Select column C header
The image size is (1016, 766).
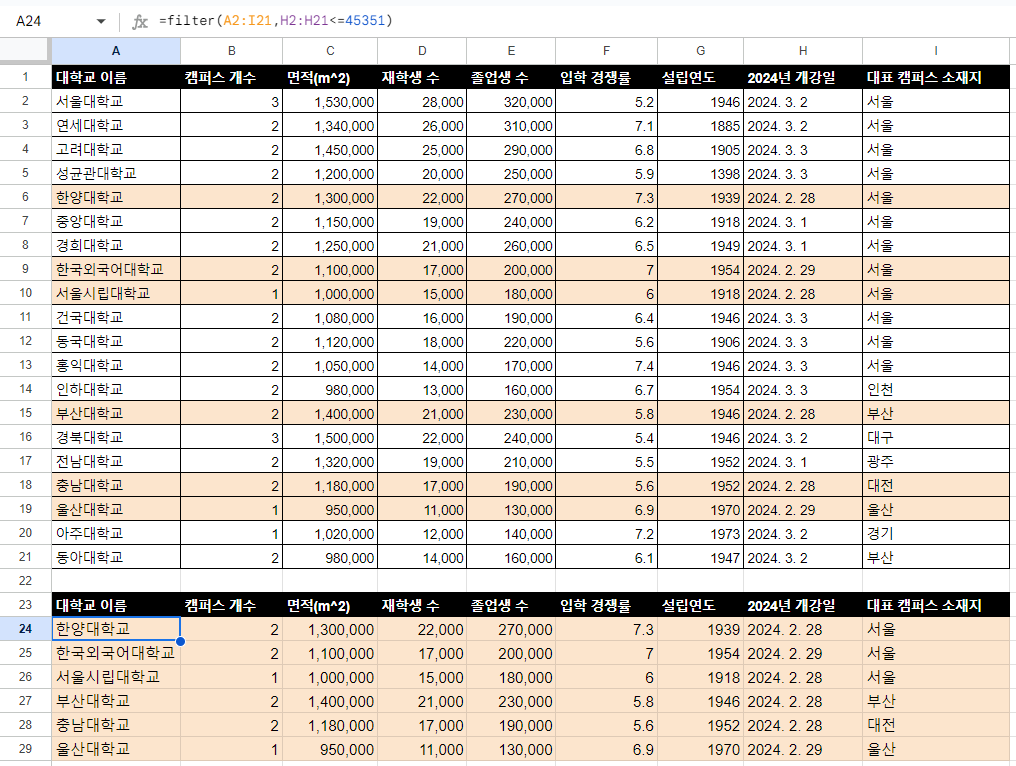[330, 51]
